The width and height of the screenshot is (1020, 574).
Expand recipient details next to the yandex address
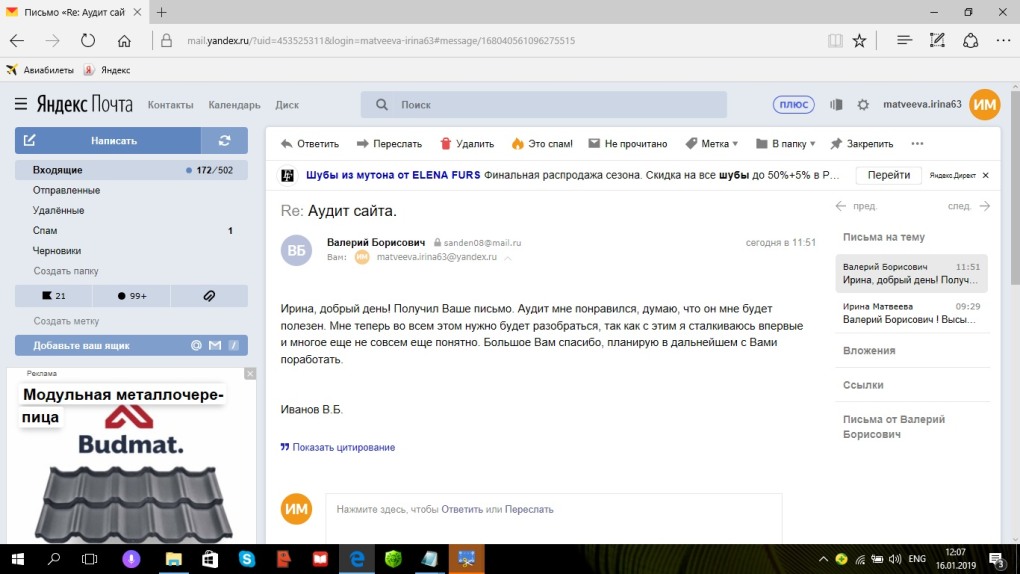coord(507,258)
